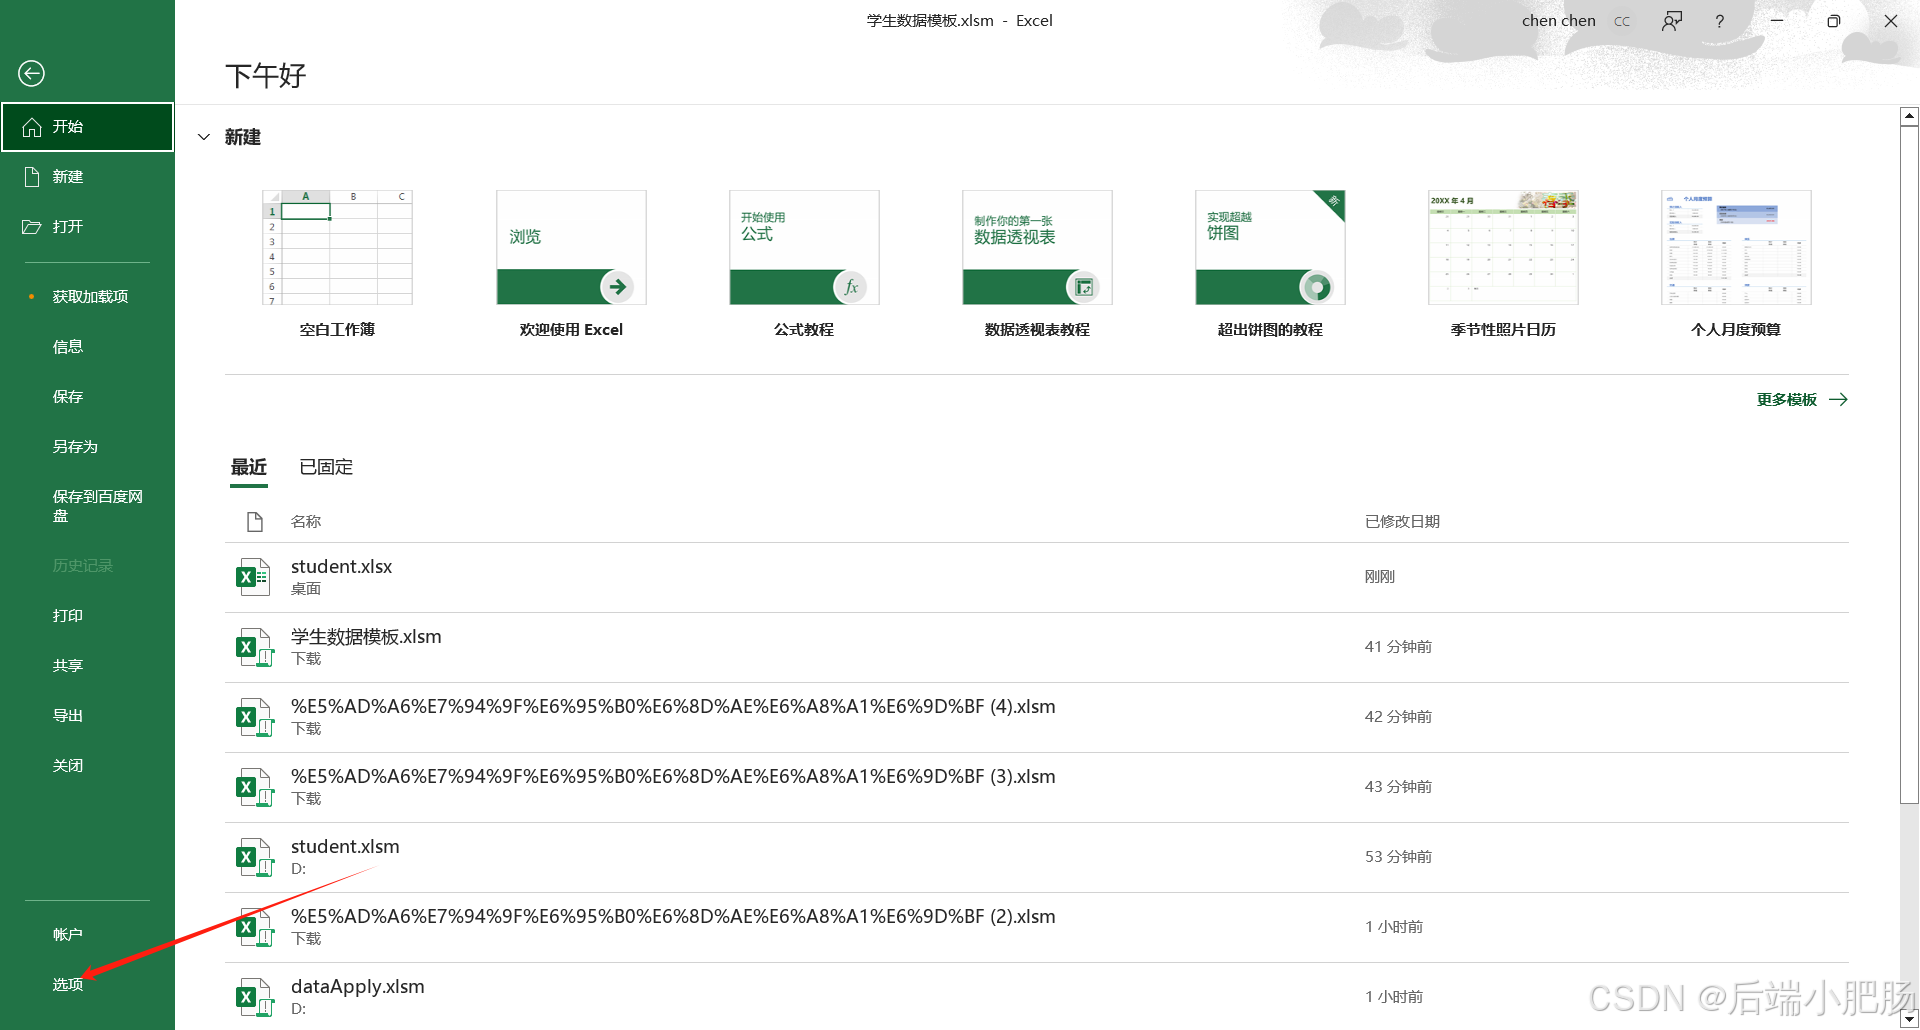Click the 已修改日期 column header
The height and width of the screenshot is (1030, 1920).
coord(1402,521)
